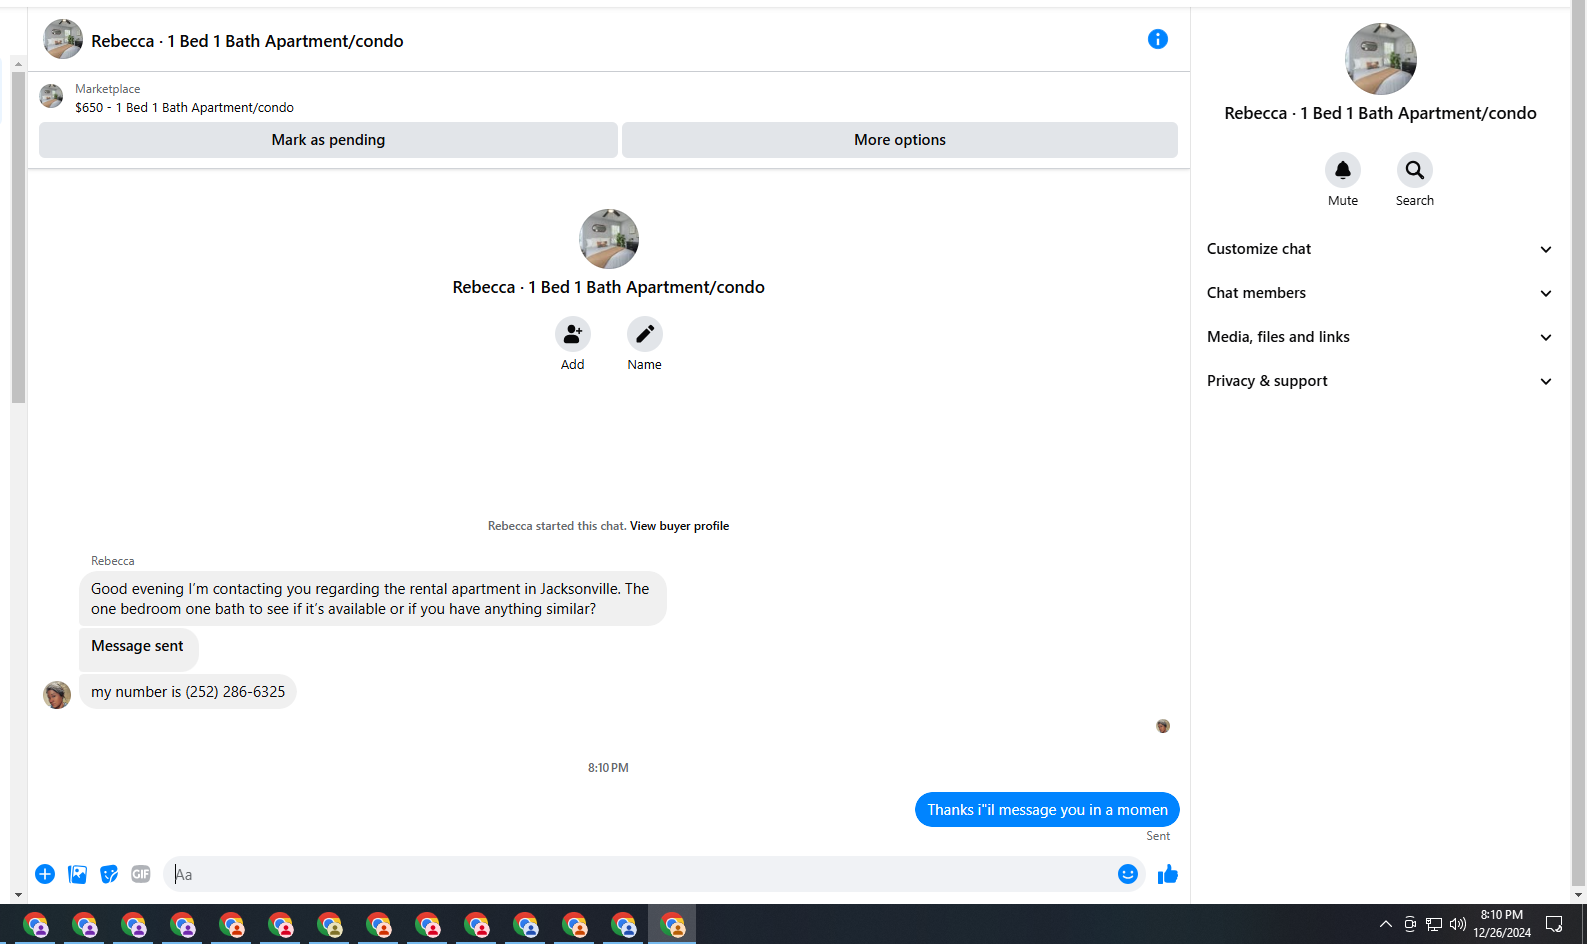Open volume control in system tray
The height and width of the screenshot is (944, 1587).
(x=1458, y=924)
